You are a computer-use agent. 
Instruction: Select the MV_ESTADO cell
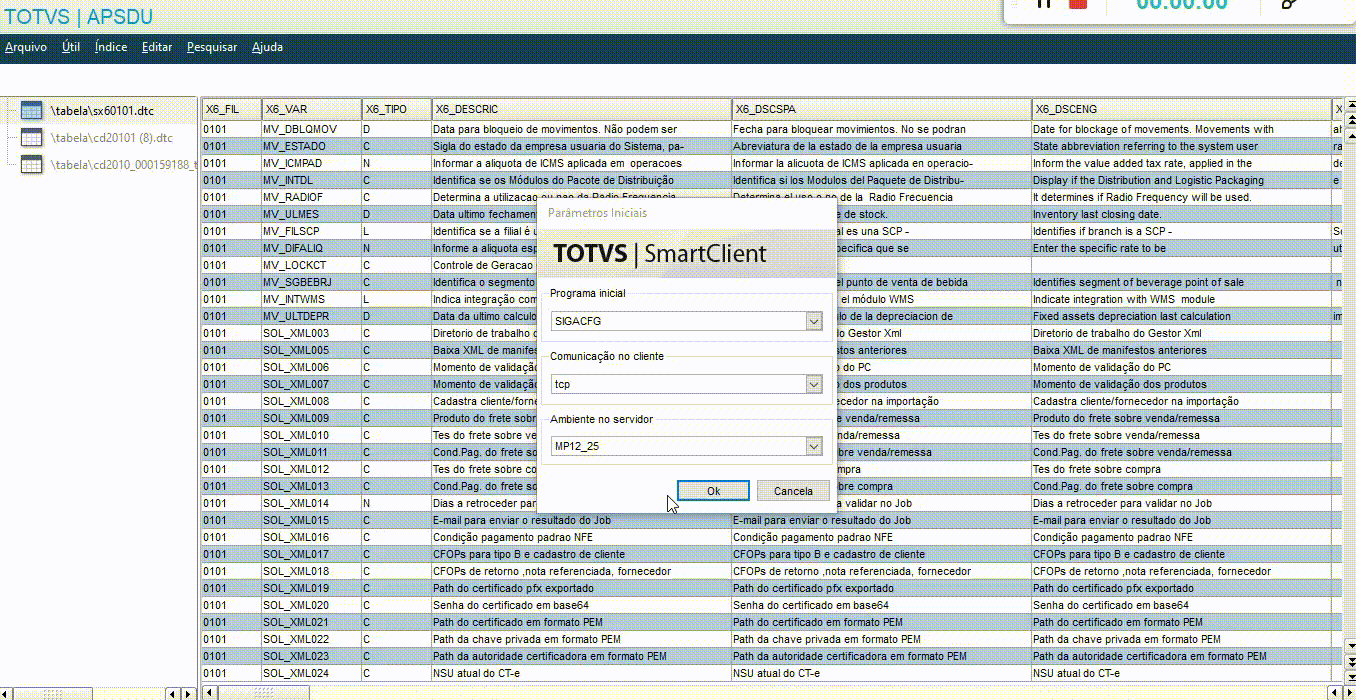pos(311,146)
